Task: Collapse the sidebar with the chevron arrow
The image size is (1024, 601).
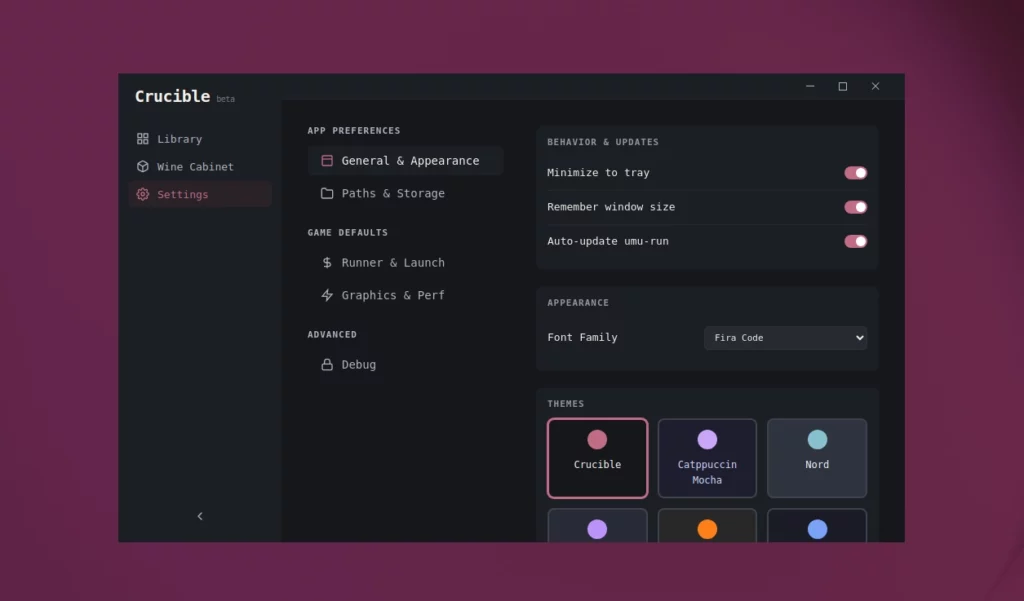Action: (x=200, y=516)
